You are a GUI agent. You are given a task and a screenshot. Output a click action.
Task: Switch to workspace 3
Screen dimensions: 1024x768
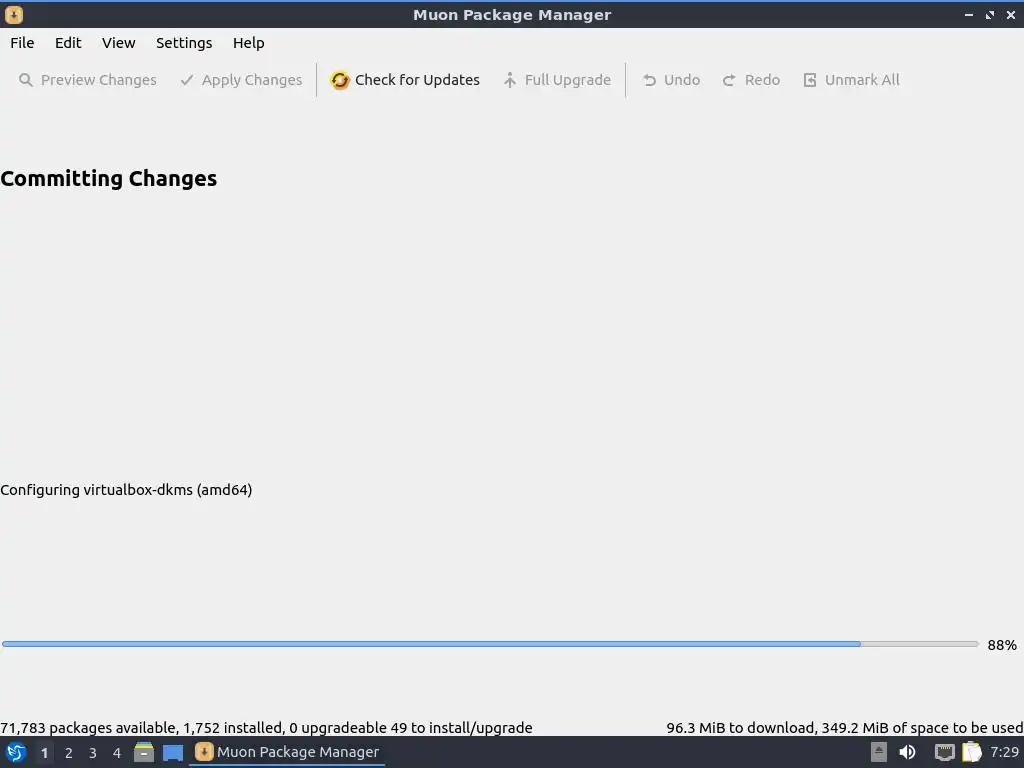[93, 753]
